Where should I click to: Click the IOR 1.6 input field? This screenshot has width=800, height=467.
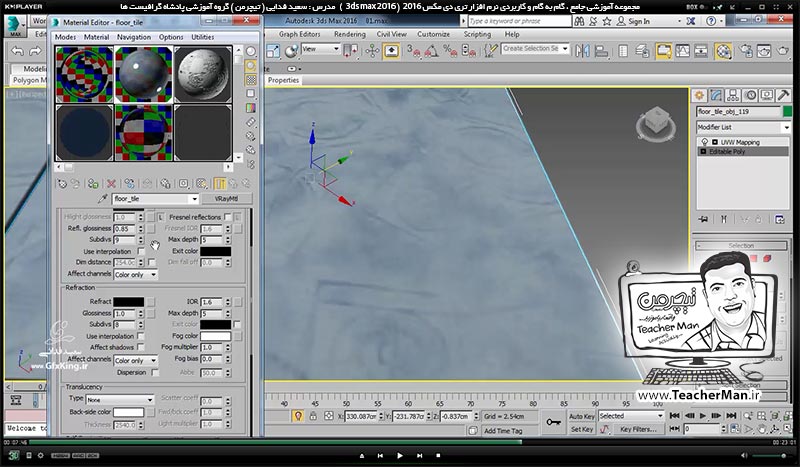point(211,302)
